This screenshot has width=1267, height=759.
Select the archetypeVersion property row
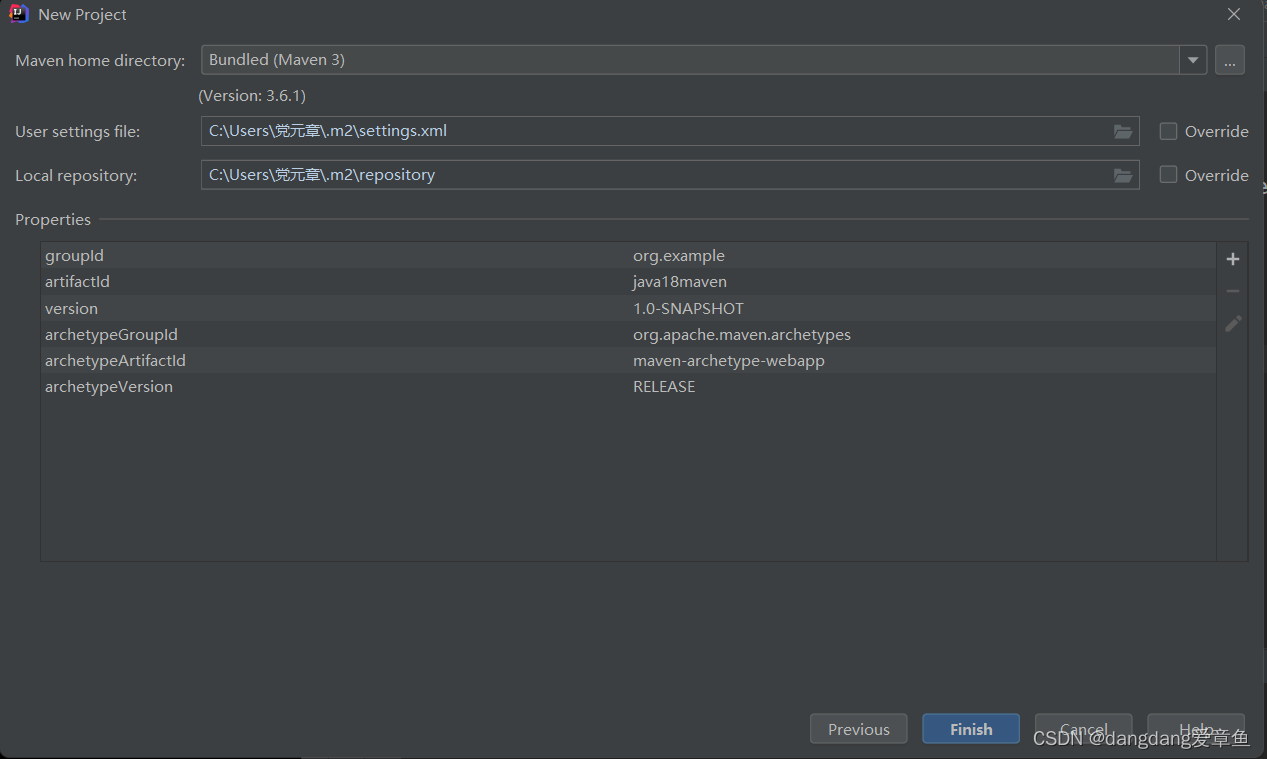[628, 386]
